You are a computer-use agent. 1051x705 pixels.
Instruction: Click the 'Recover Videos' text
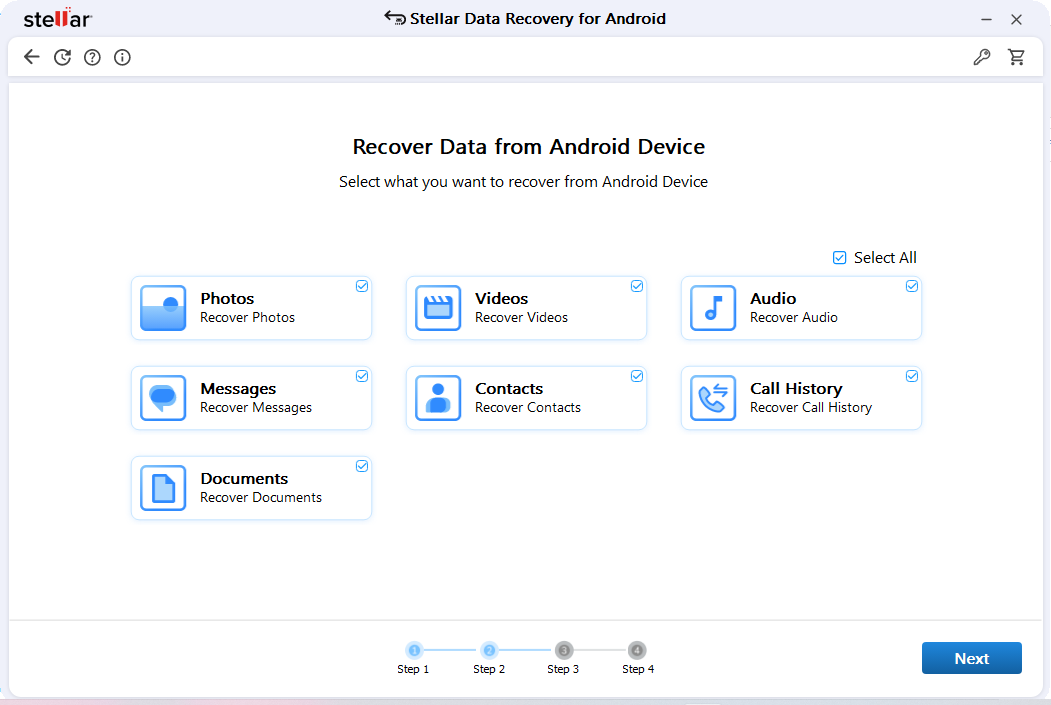click(x=521, y=318)
